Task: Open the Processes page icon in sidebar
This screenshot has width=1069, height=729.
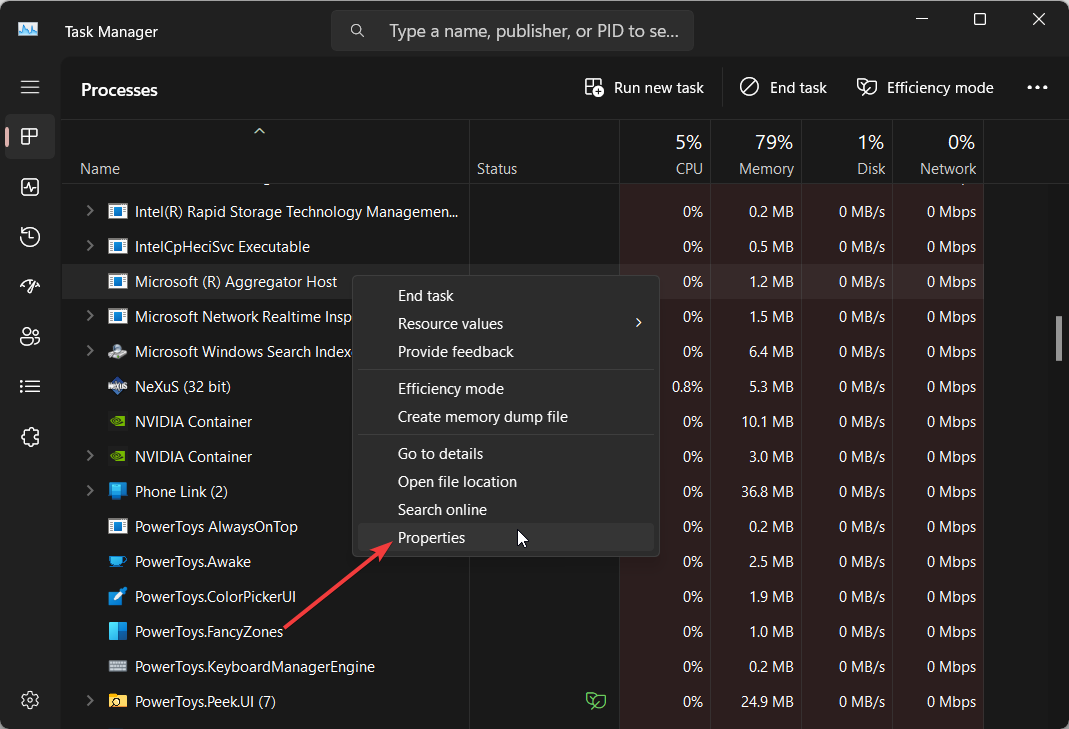Action: pyautogui.click(x=30, y=136)
